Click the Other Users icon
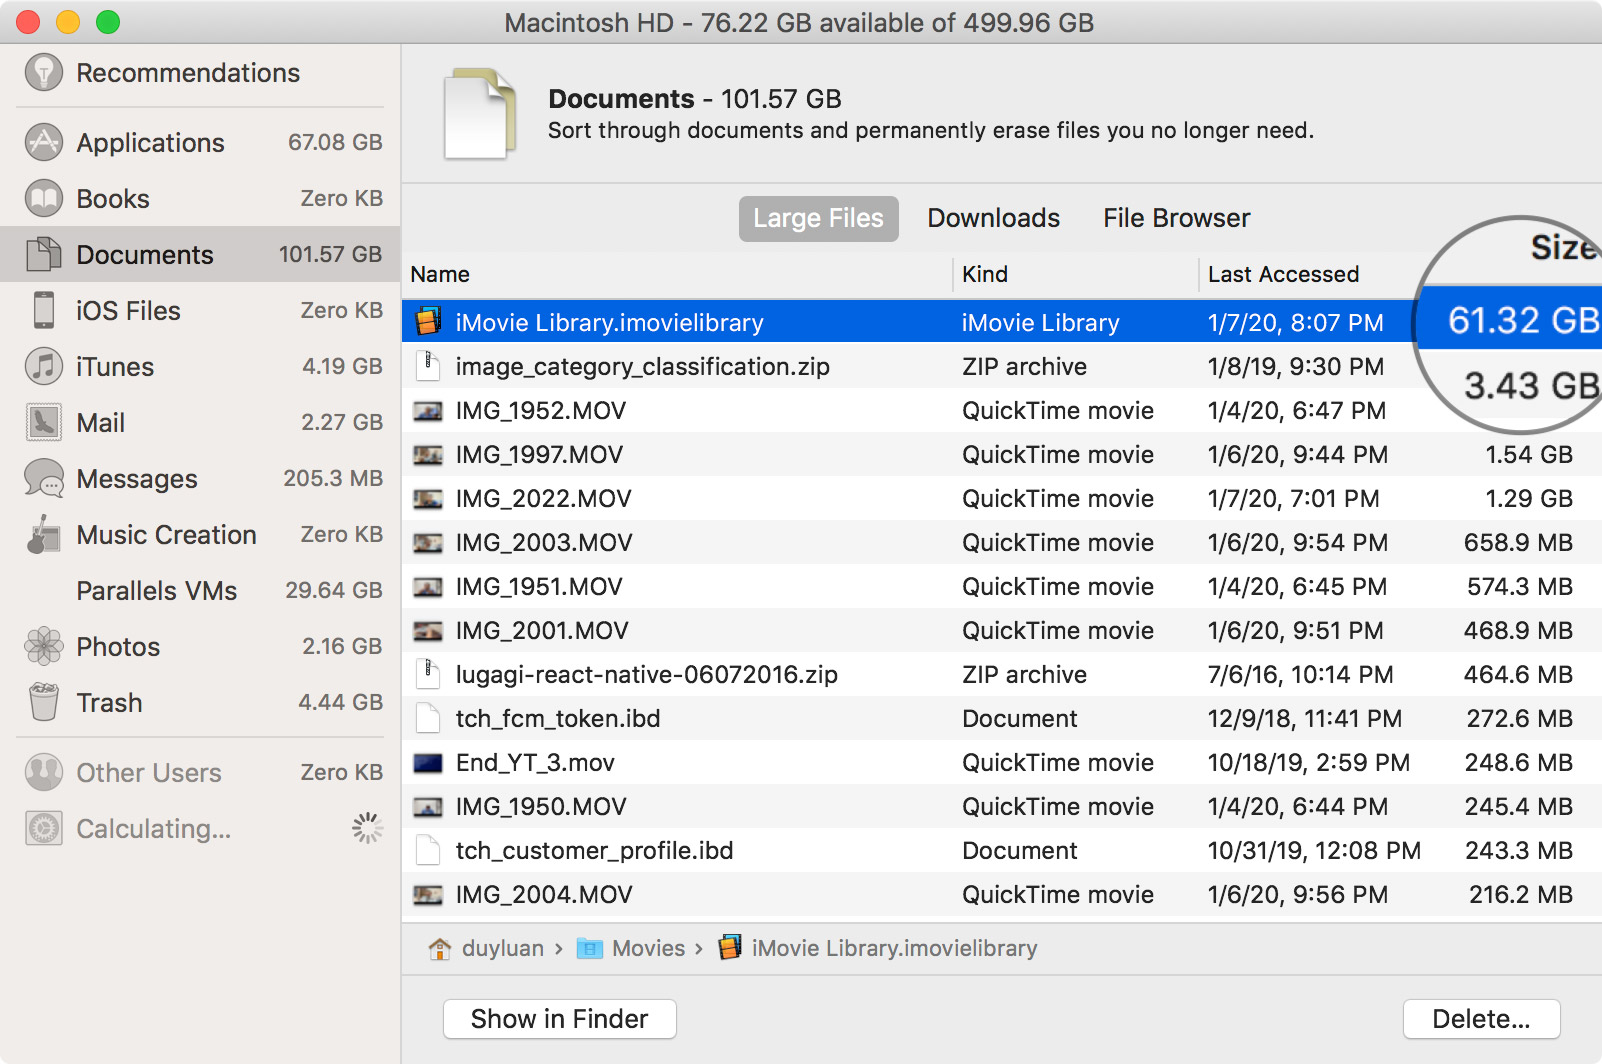The width and height of the screenshot is (1602, 1064). [44, 772]
